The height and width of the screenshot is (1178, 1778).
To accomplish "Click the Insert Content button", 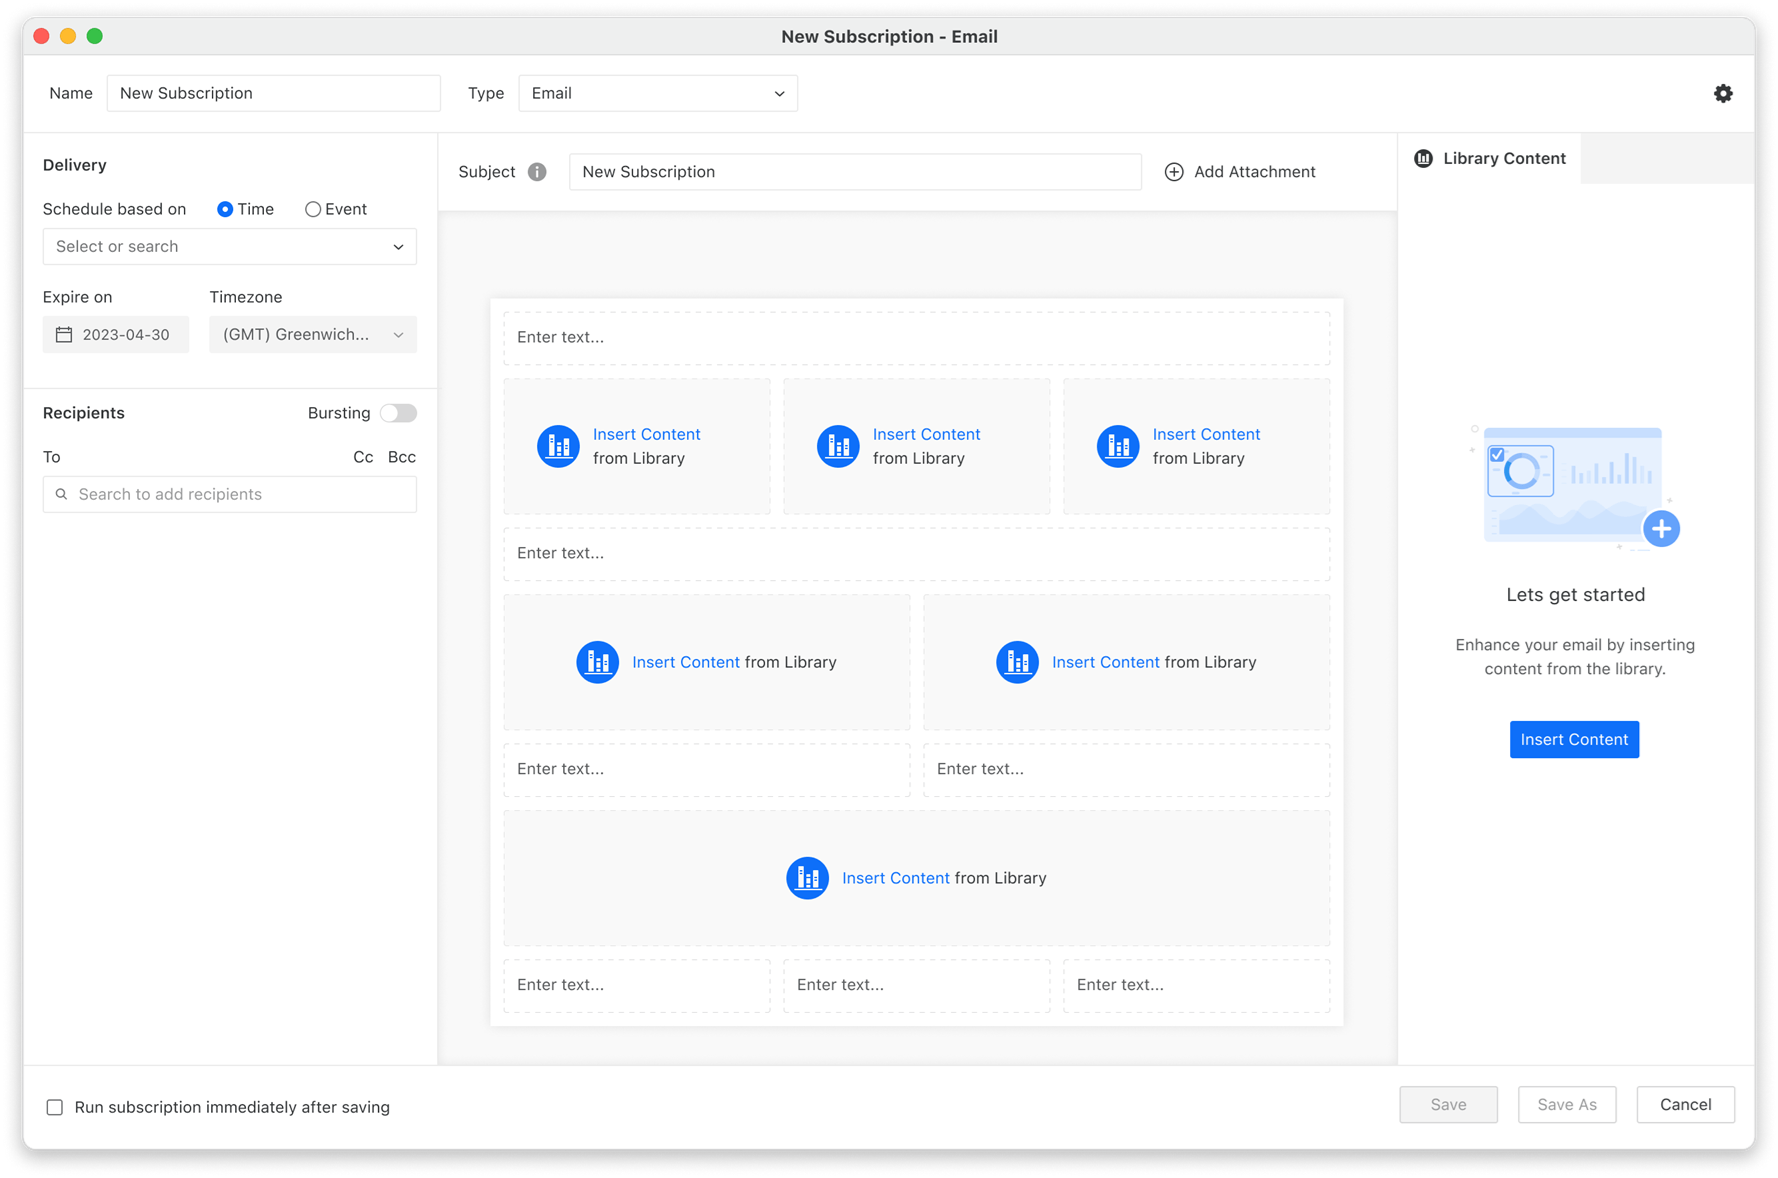I will [x=1574, y=739].
